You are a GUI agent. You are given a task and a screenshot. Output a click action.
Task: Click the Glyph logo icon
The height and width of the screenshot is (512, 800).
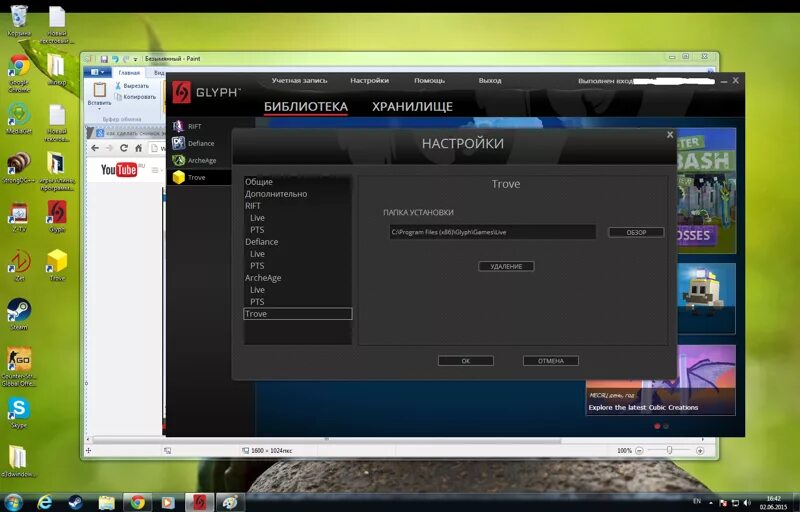tap(181, 92)
